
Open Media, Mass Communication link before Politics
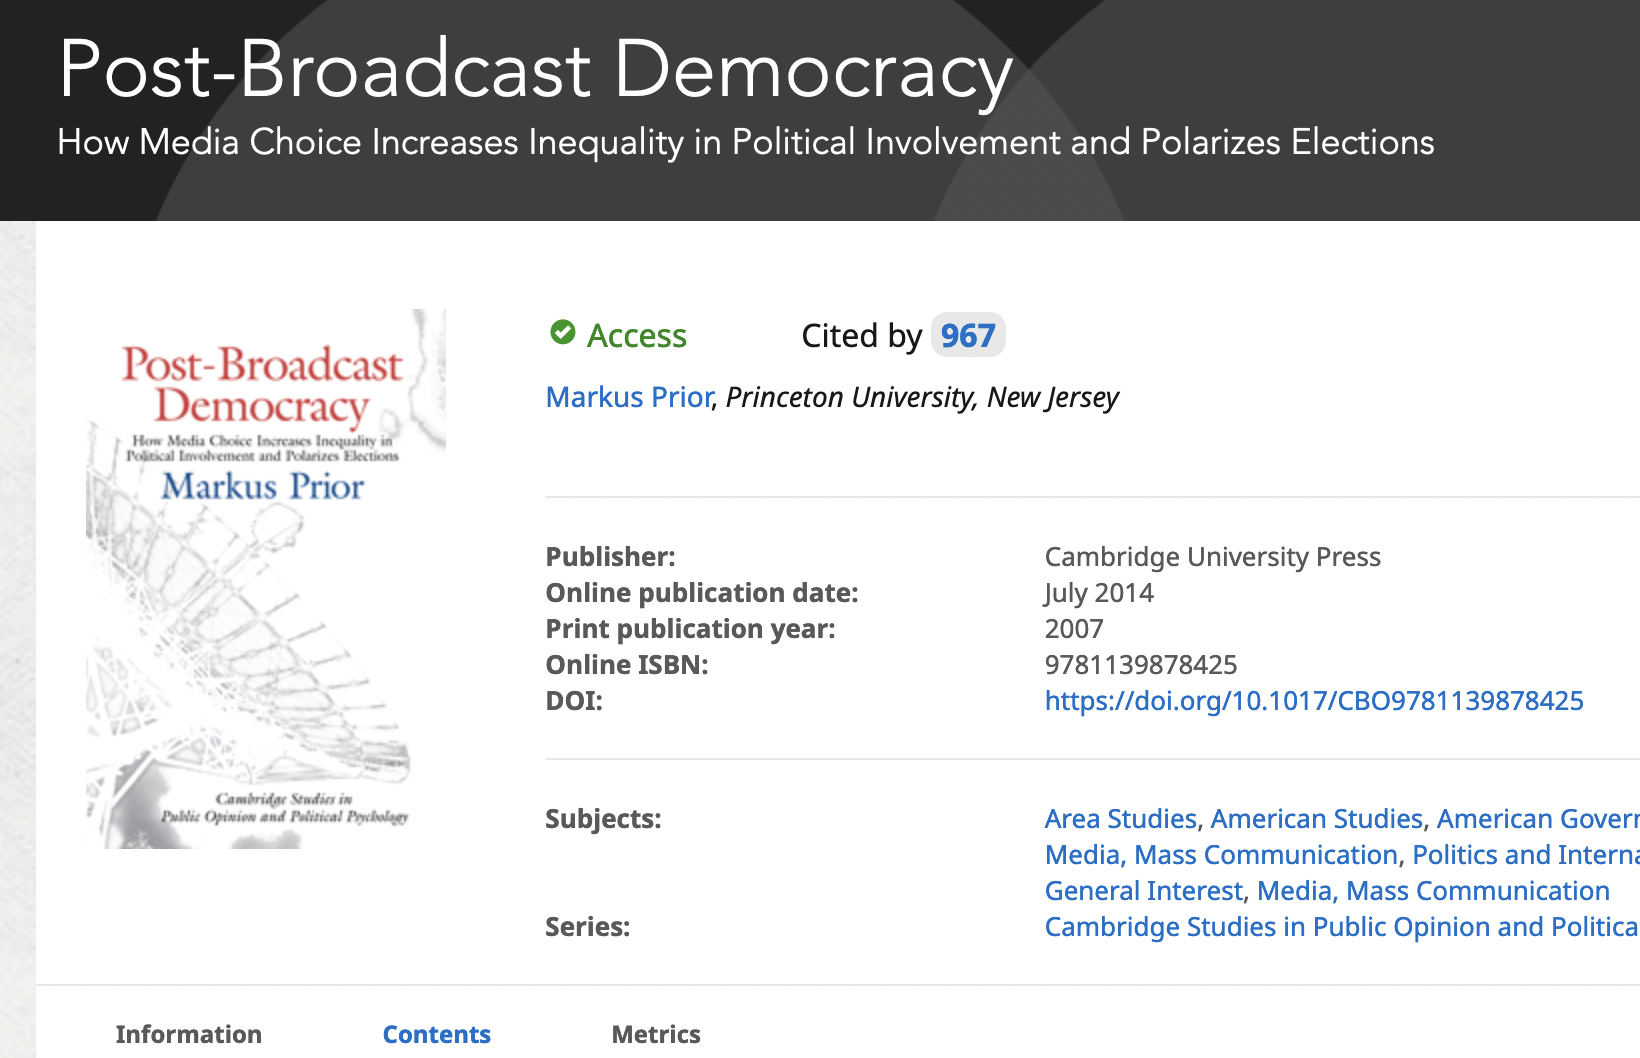(1221, 855)
